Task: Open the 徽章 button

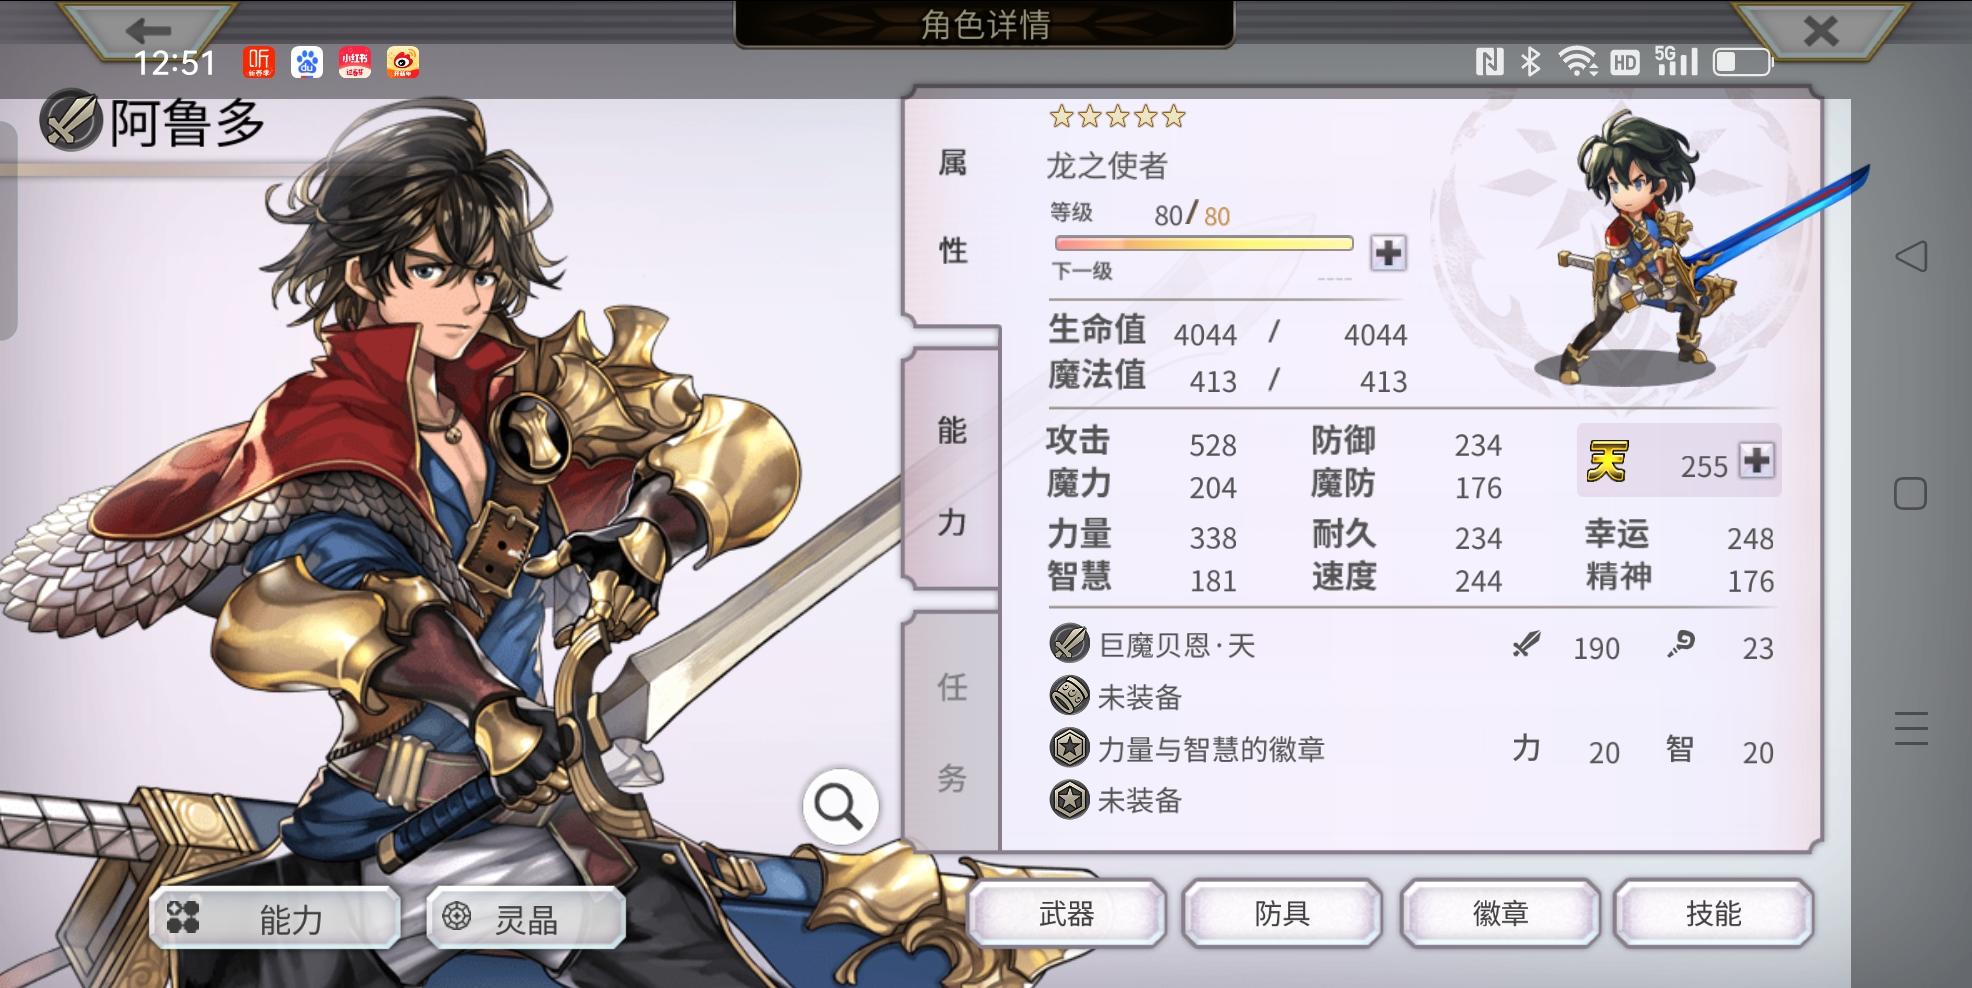Action: click(x=1500, y=913)
